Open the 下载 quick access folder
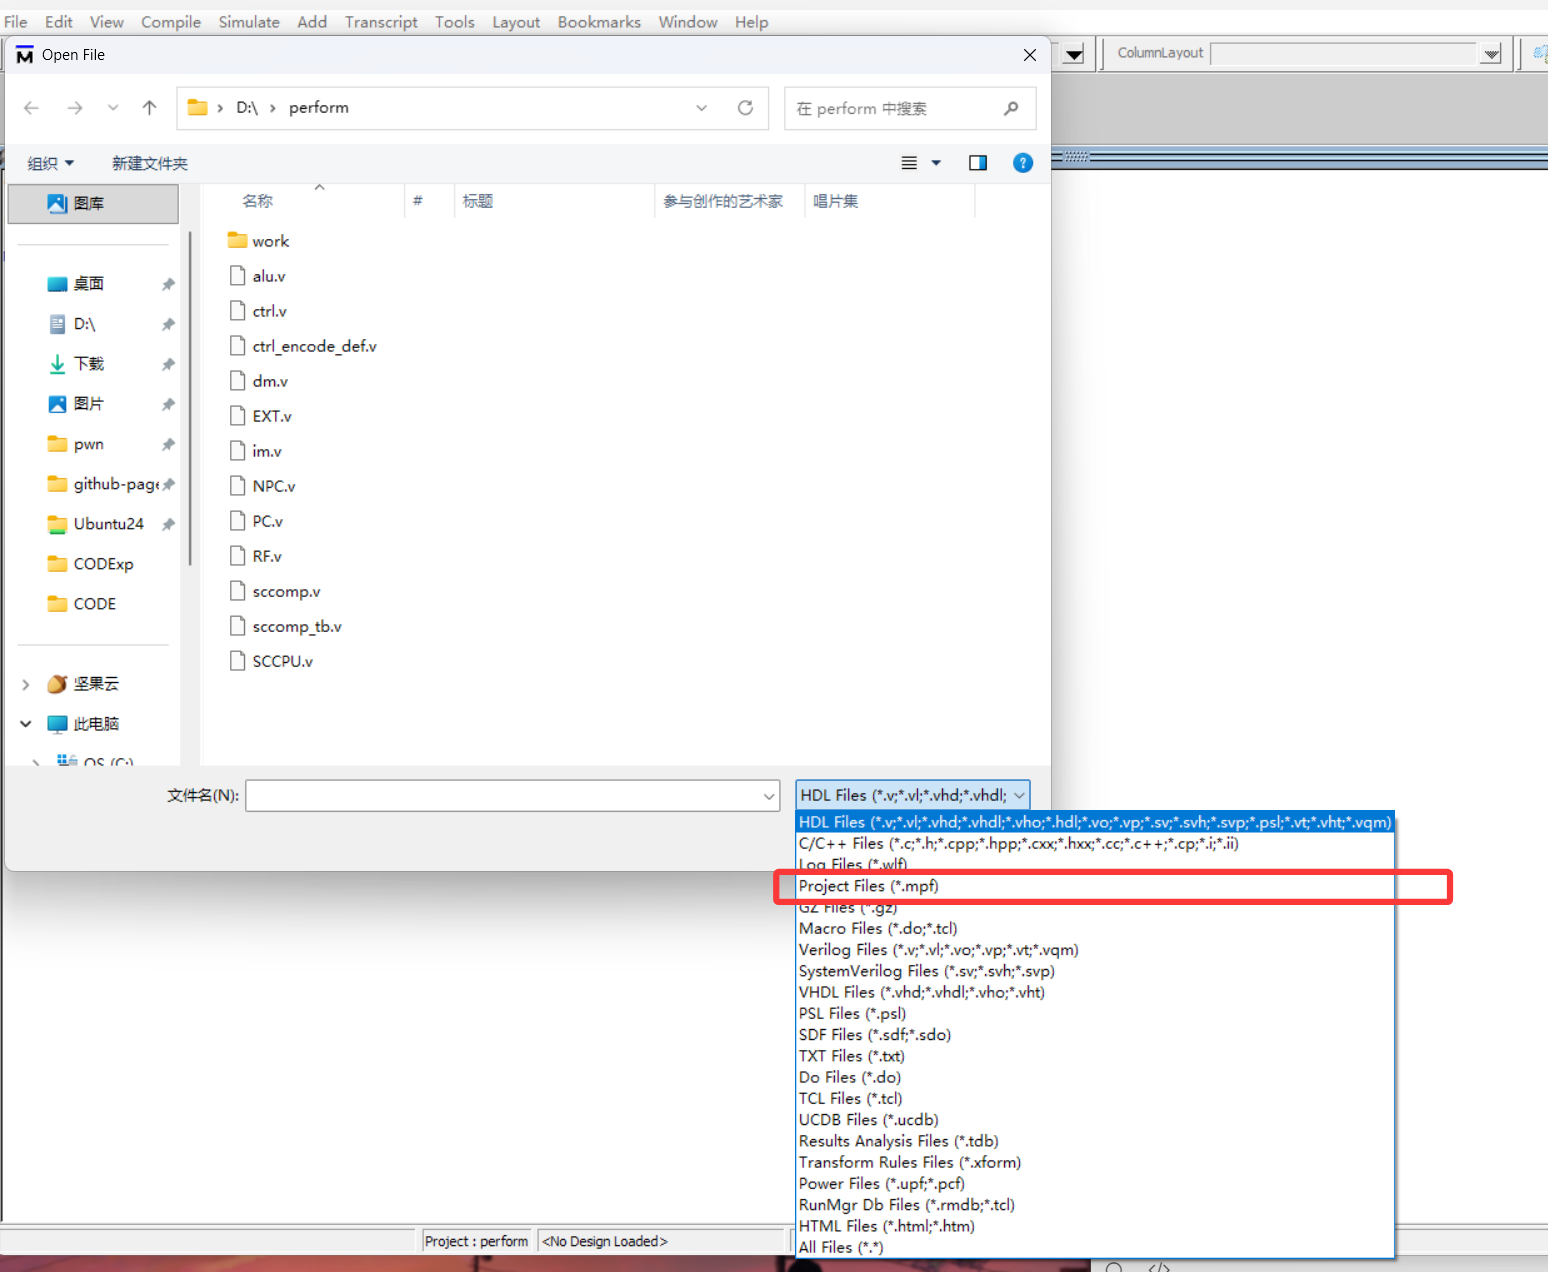Viewport: 1548px width, 1272px height. [88, 364]
